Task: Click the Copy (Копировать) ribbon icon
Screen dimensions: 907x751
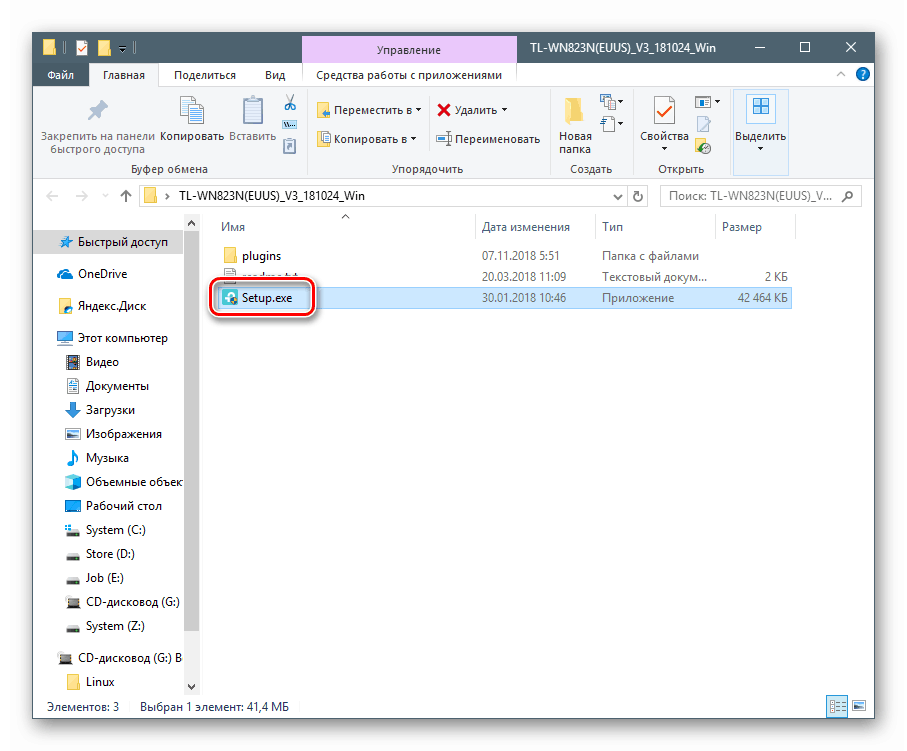Action: tap(191, 110)
